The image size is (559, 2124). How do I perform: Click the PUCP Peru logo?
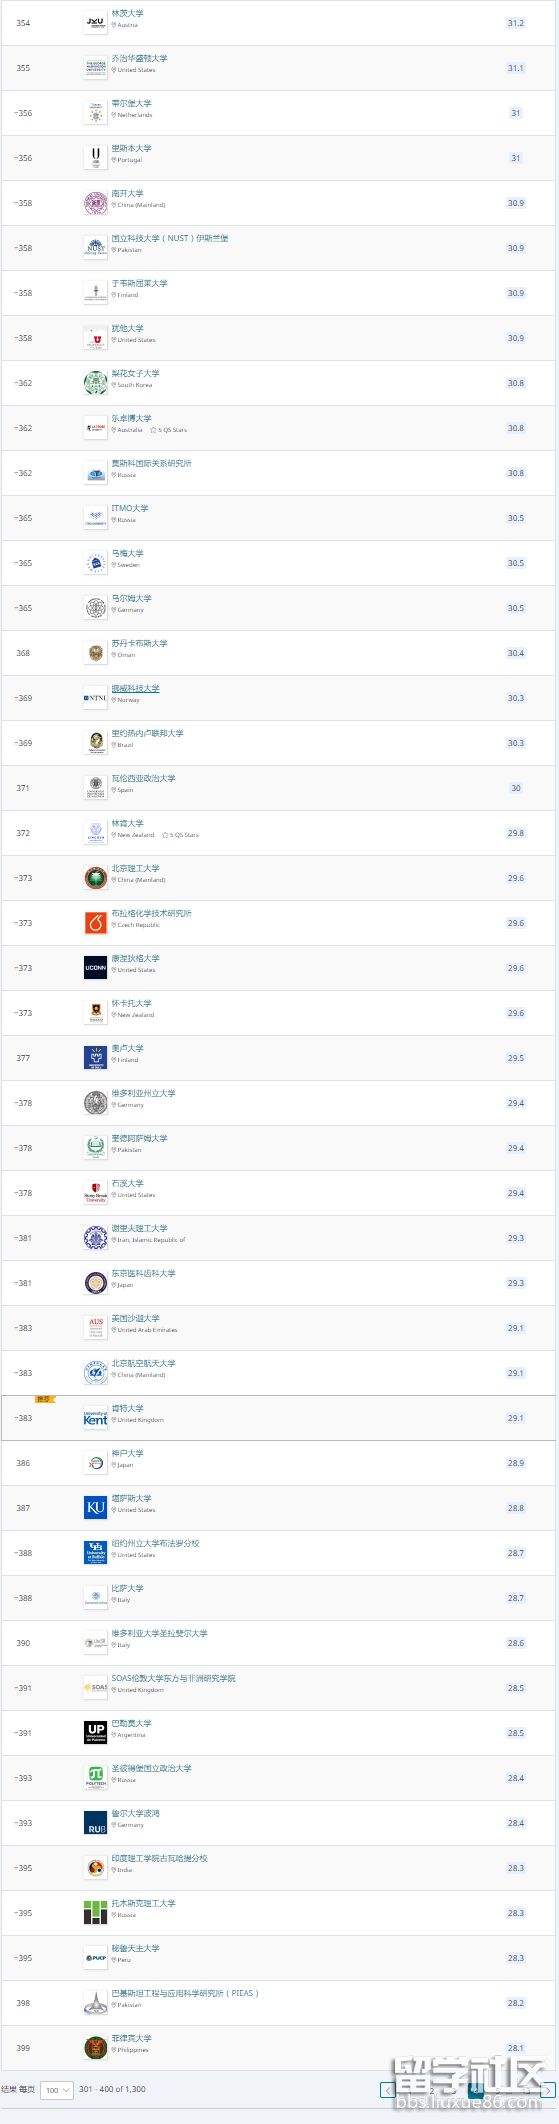tap(95, 1957)
